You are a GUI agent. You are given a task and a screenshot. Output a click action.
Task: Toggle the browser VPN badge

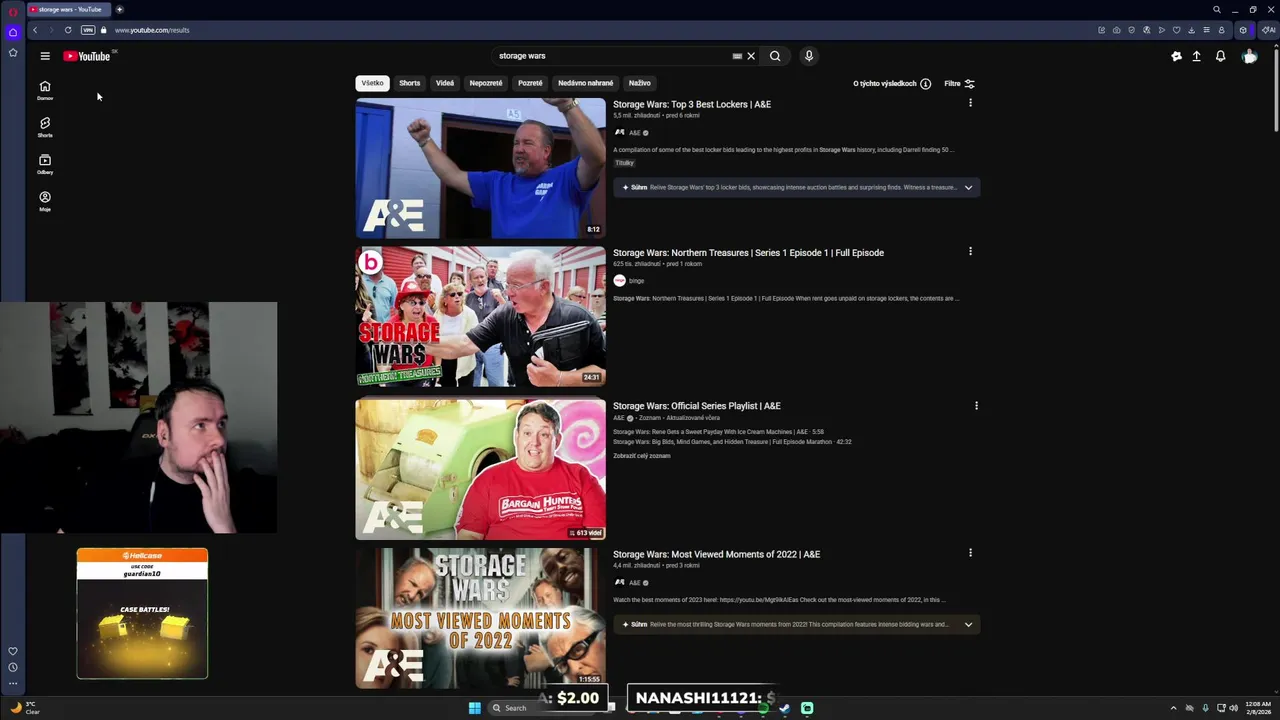pyautogui.click(x=88, y=30)
